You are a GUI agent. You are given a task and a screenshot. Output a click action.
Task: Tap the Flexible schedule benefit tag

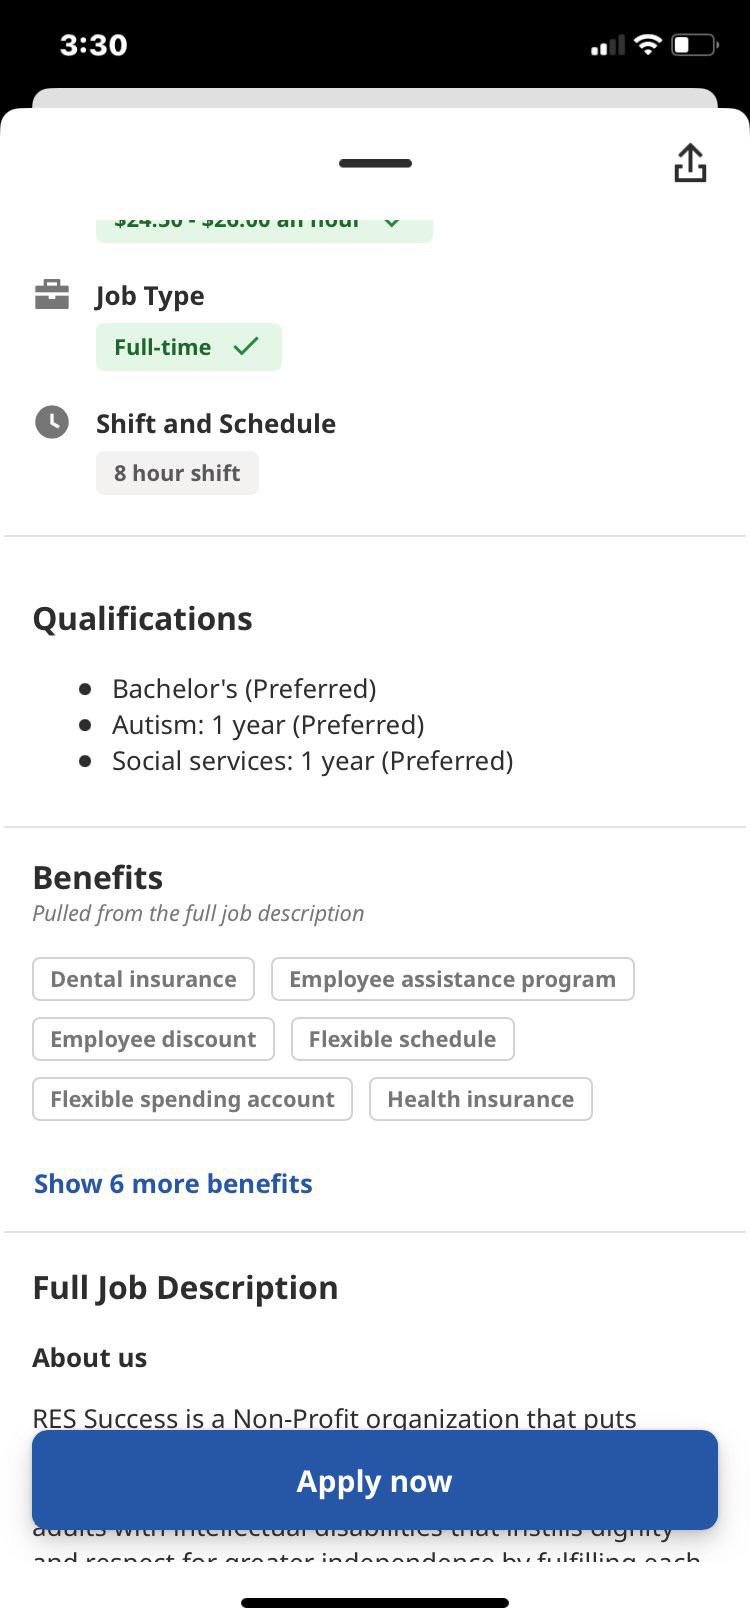(x=402, y=1040)
